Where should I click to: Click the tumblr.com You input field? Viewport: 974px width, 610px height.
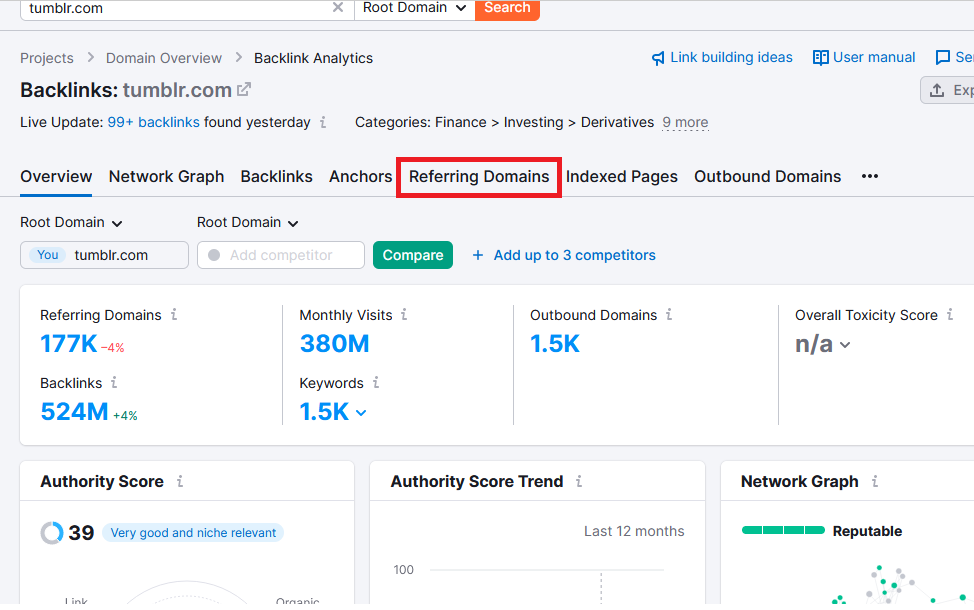coord(104,255)
